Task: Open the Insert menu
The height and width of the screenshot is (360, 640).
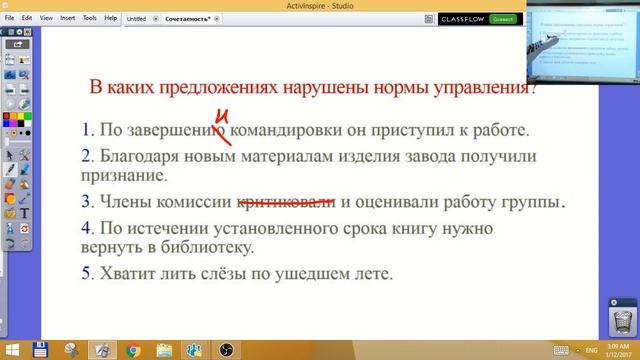Action: click(x=67, y=18)
